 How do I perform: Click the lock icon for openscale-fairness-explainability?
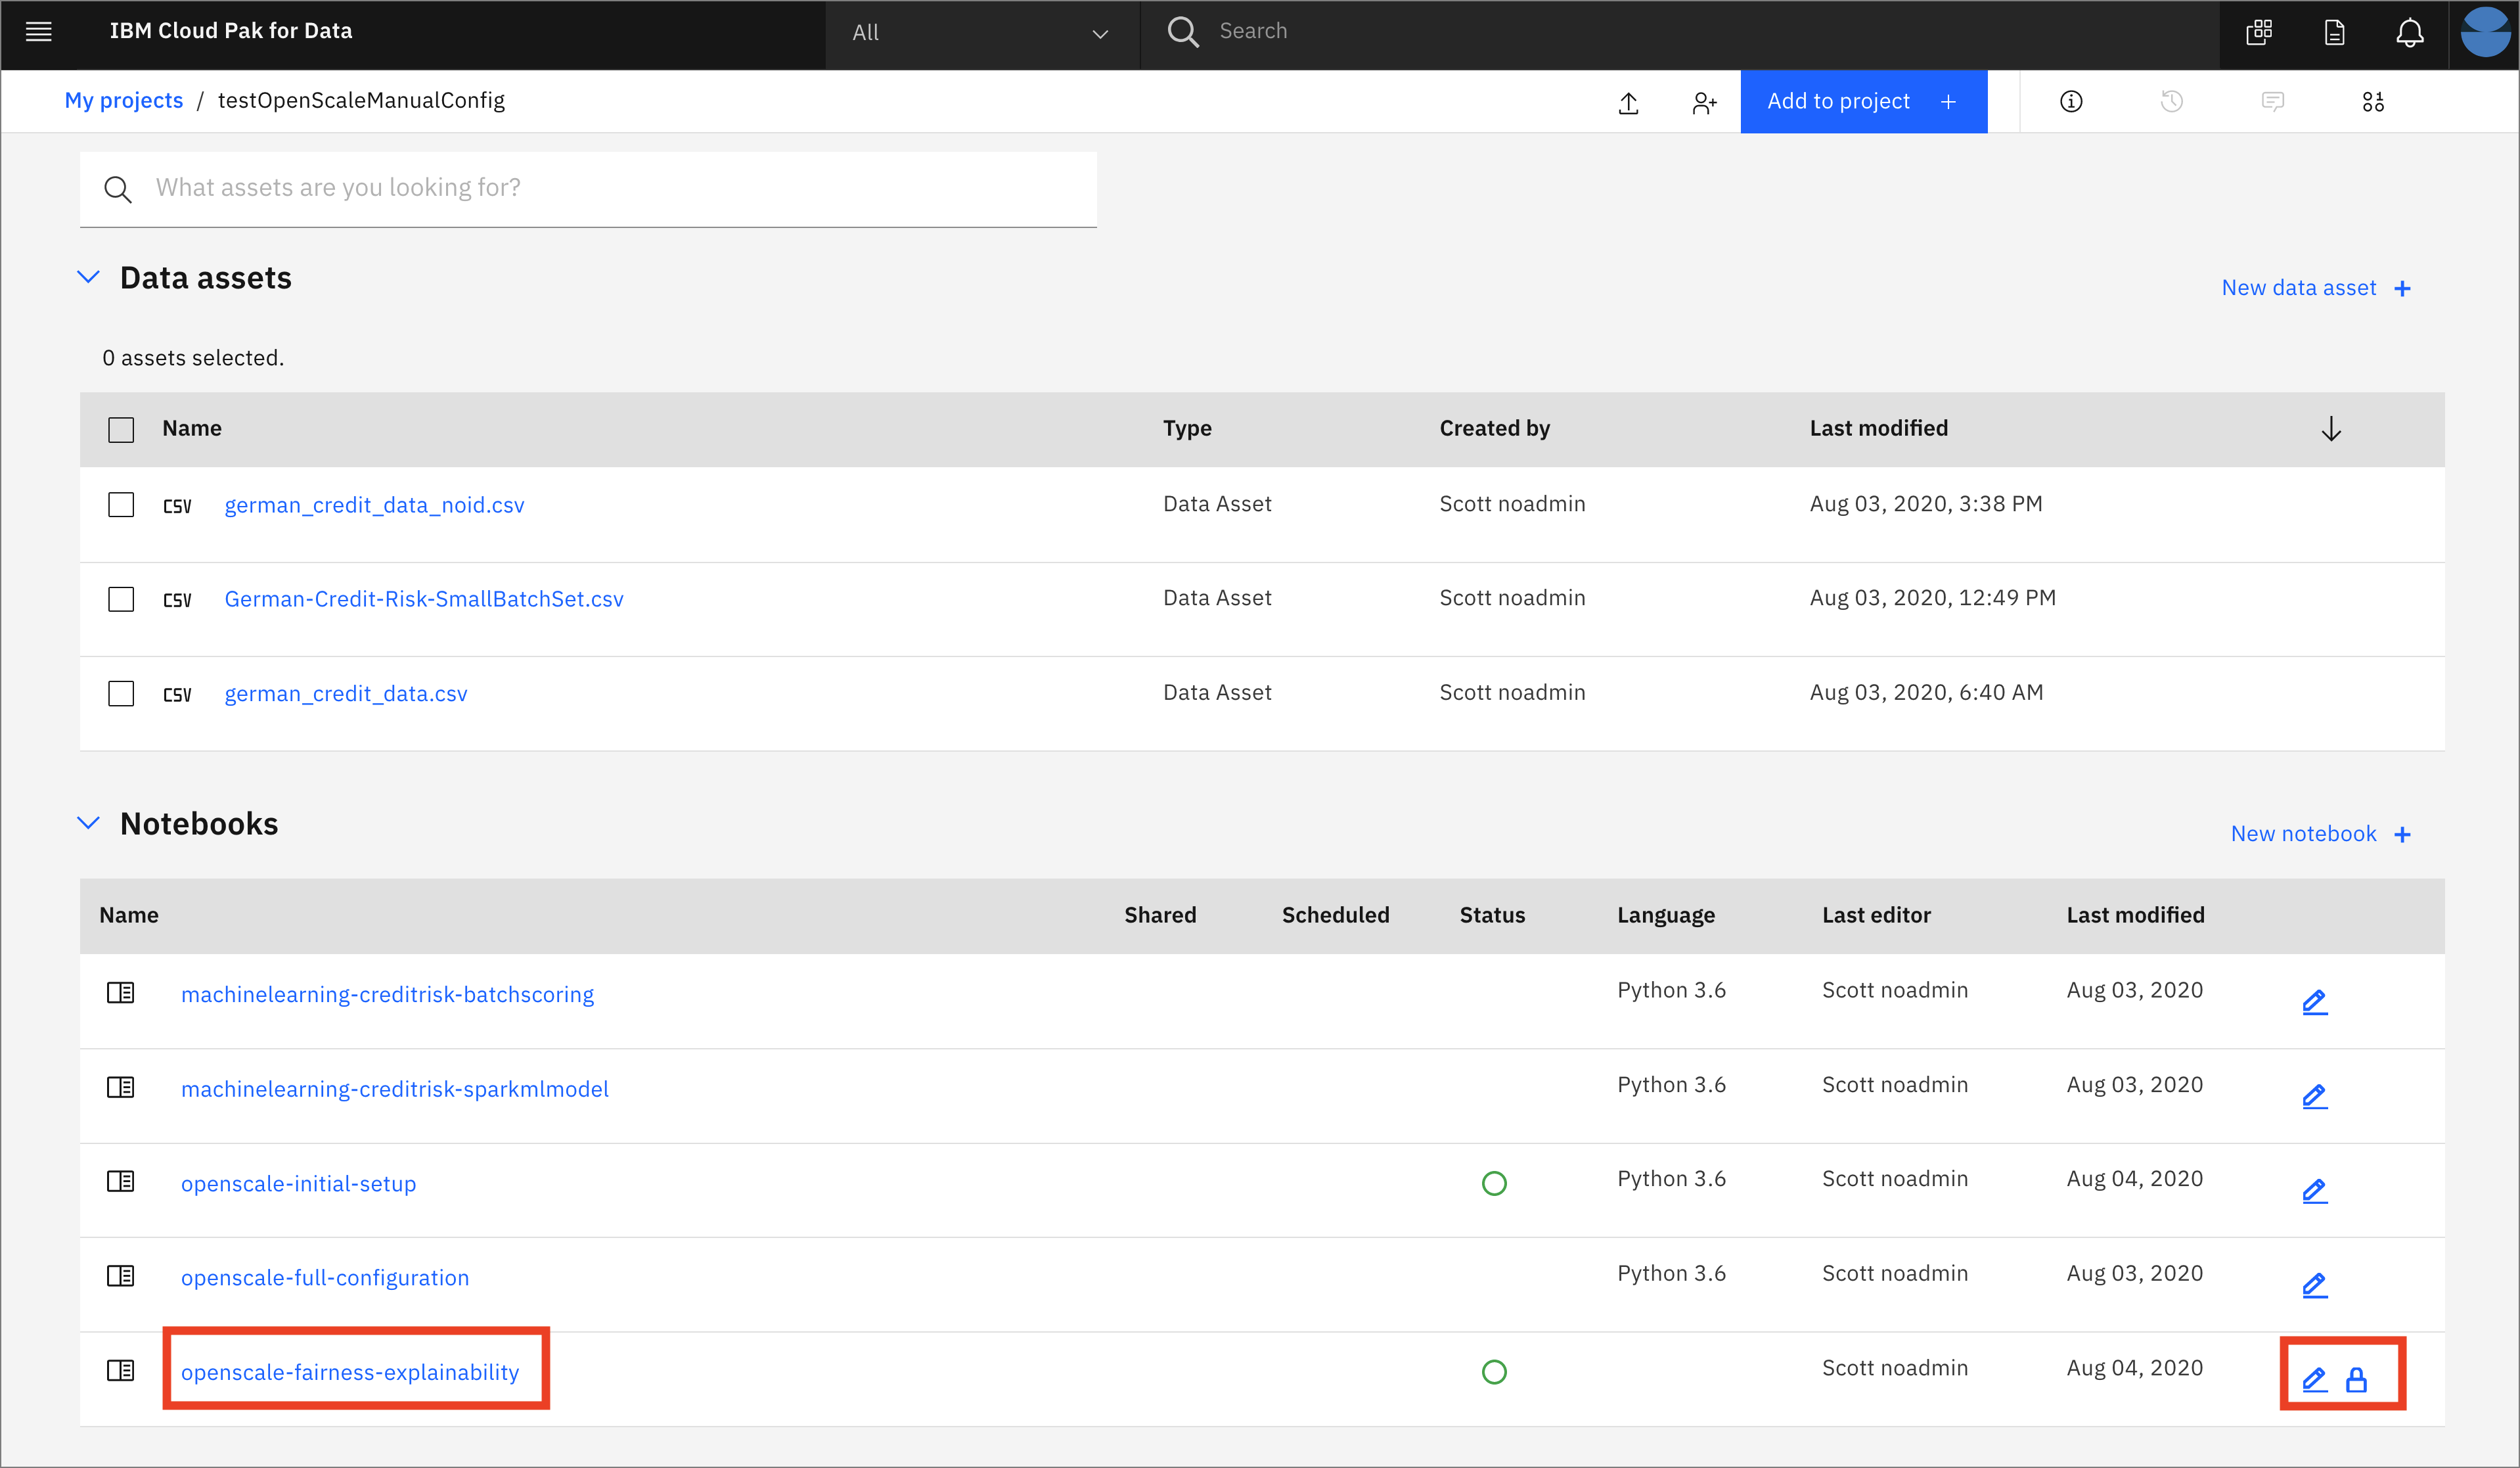pos(2356,1380)
